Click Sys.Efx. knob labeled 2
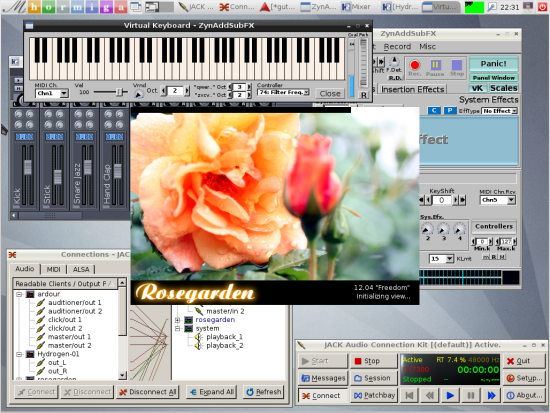Screen dimensions: 550x413 427,229
